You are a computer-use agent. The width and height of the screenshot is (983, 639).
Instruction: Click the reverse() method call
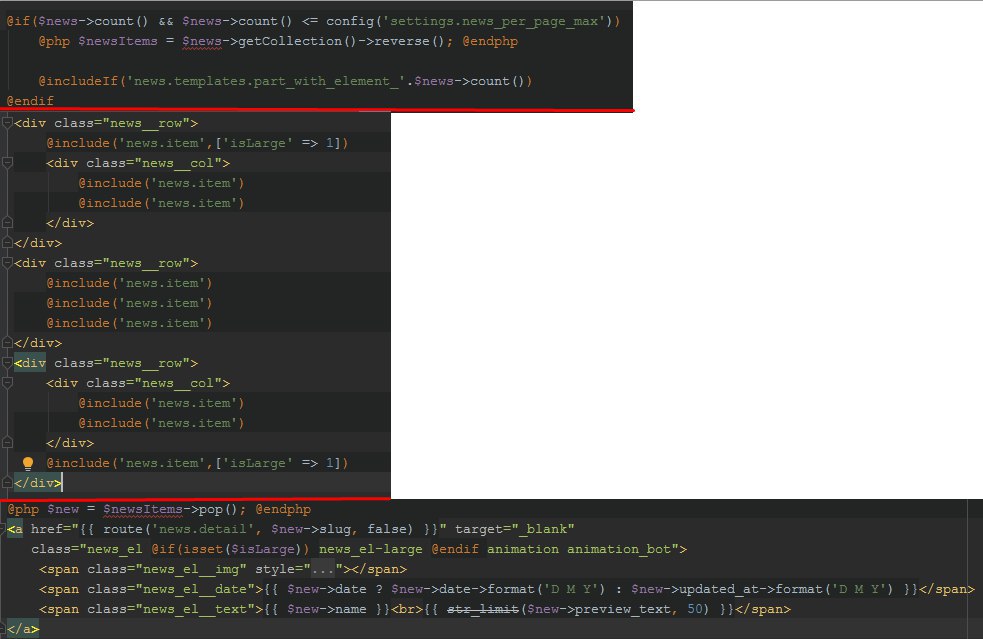(x=409, y=41)
